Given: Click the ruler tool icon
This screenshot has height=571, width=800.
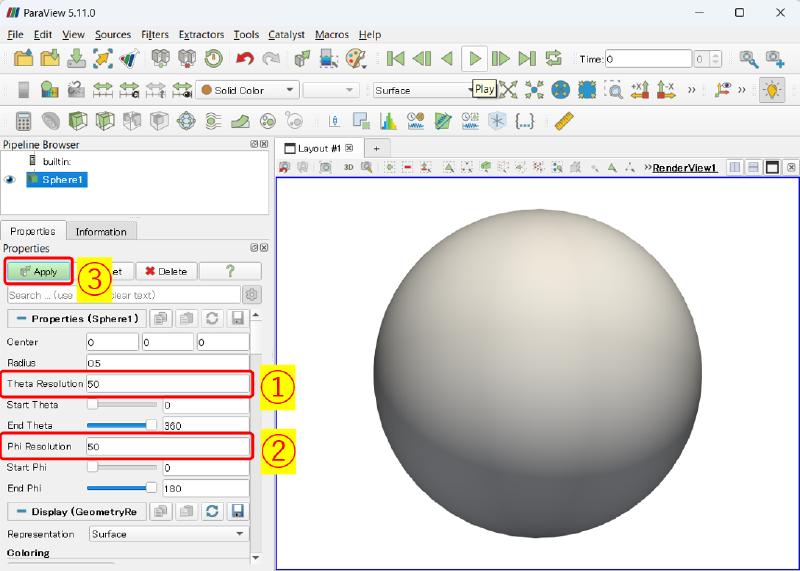Looking at the screenshot, I should 563,121.
